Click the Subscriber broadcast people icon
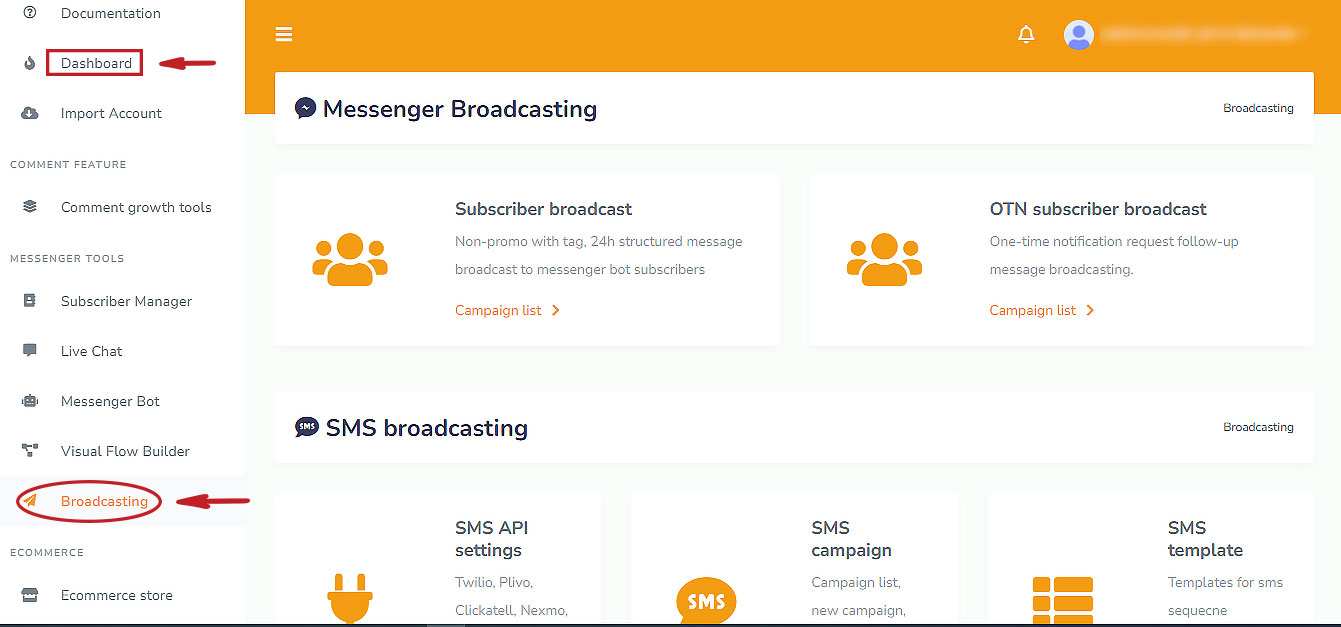Image resolution: width=1341 pixels, height=627 pixels. click(349, 260)
